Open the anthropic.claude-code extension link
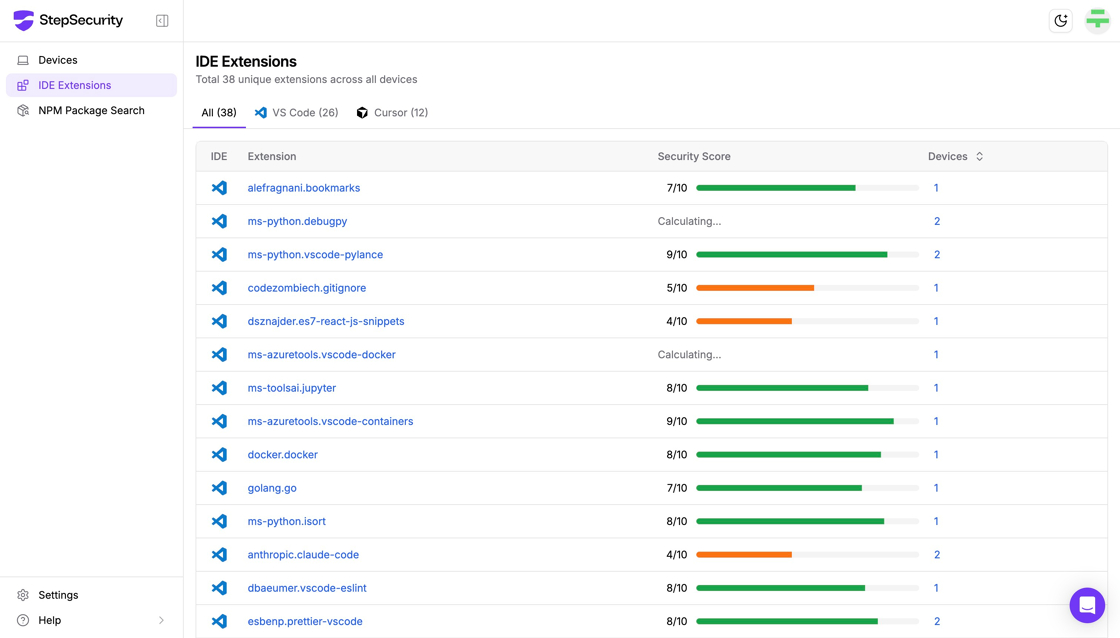 tap(303, 555)
